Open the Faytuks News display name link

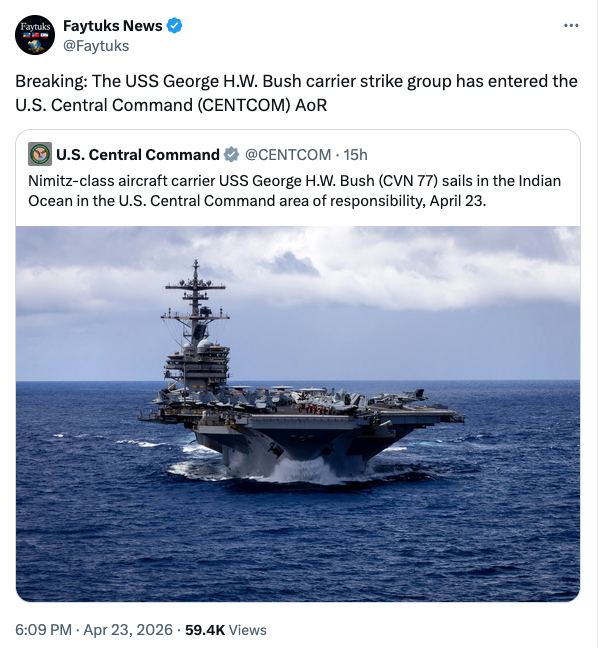point(112,26)
